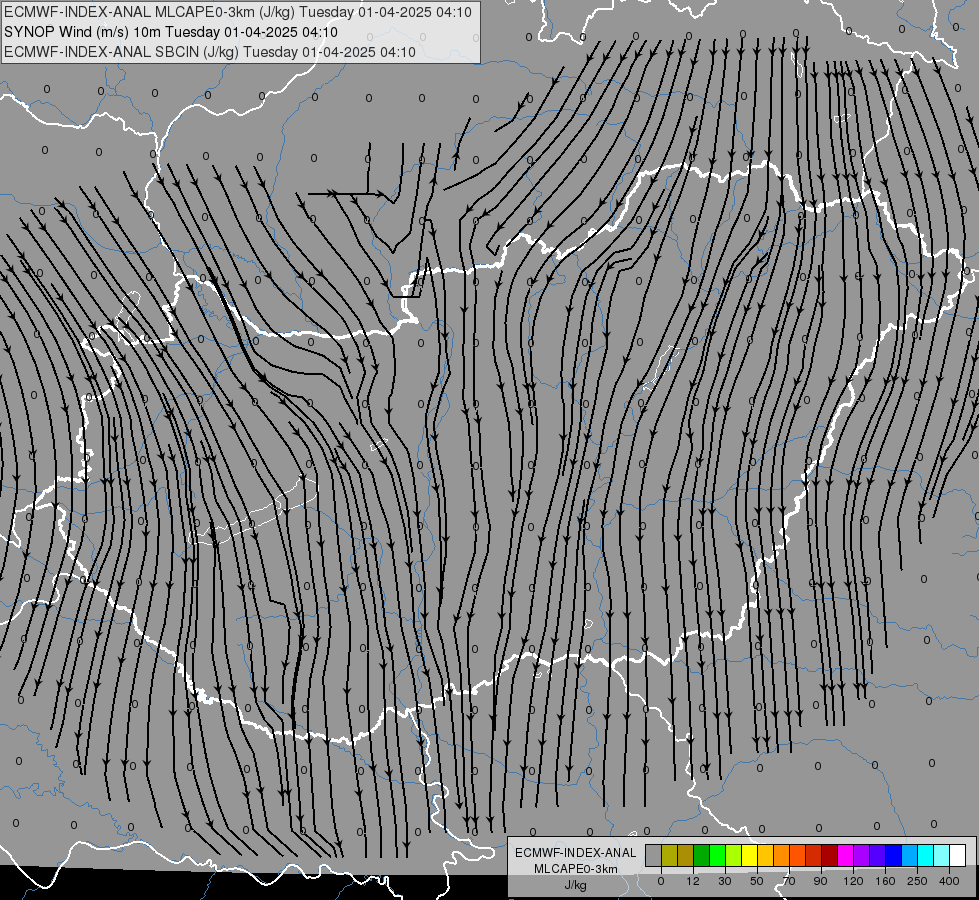979x900 pixels.
Task: Click the pure yellow legend swatch
Action: [x=750, y=855]
